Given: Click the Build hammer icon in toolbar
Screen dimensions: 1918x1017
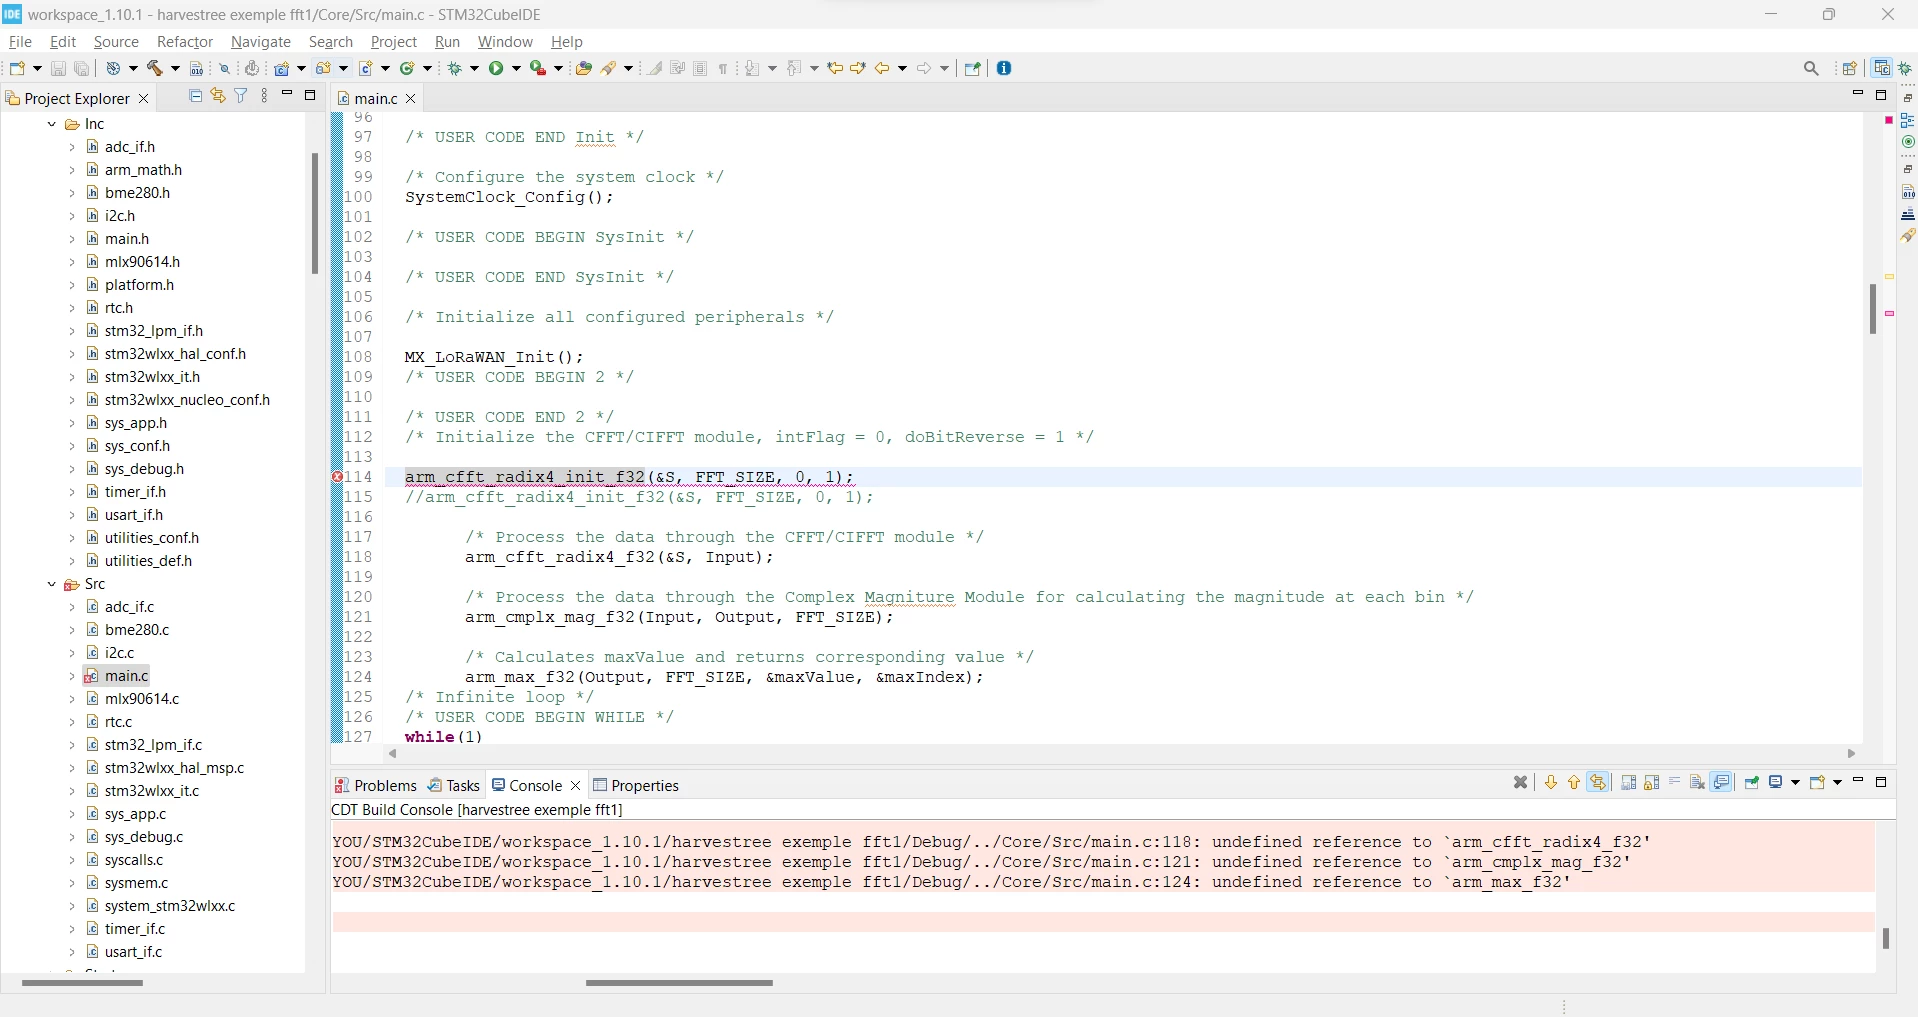Looking at the screenshot, I should pyautogui.click(x=155, y=68).
